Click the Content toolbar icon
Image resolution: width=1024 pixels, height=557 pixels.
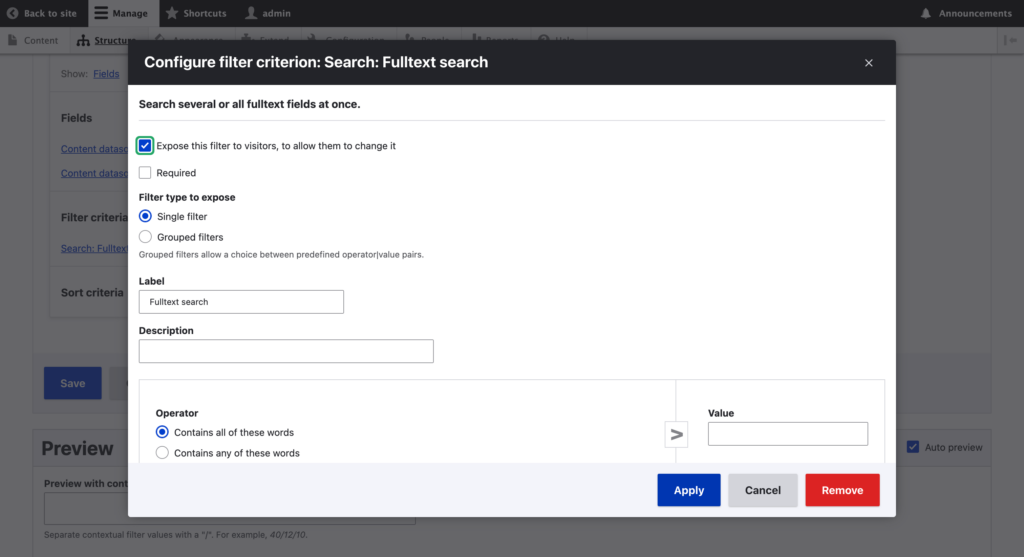pyautogui.click(x=14, y=40)
